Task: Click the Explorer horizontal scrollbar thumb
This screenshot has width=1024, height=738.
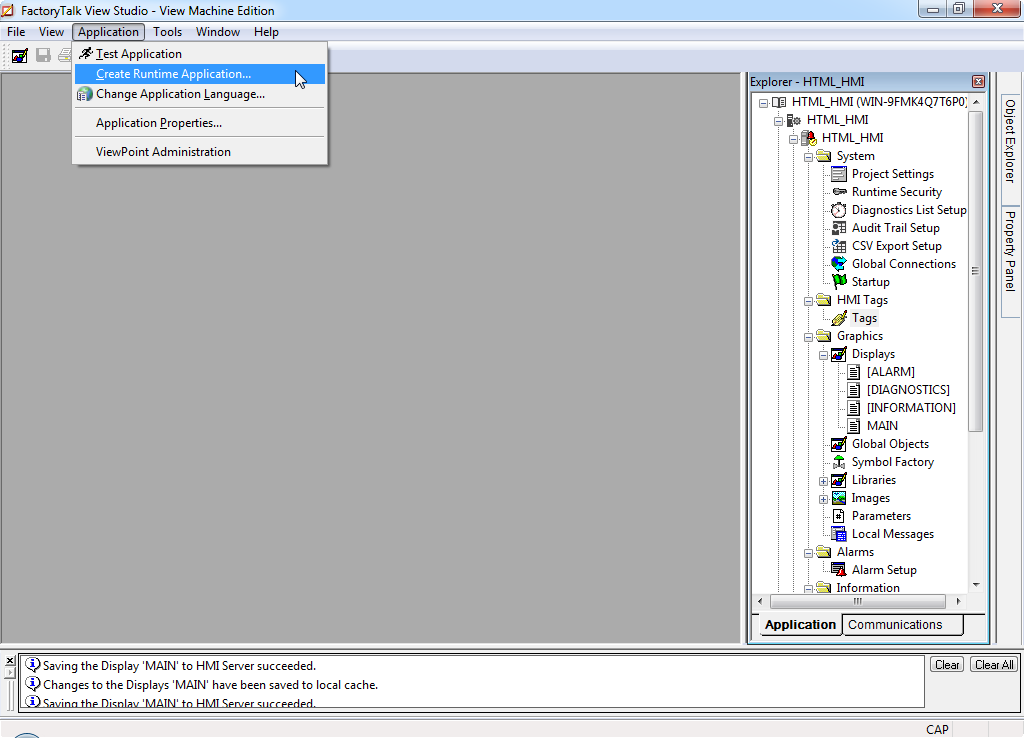Action: click(857, 601)
